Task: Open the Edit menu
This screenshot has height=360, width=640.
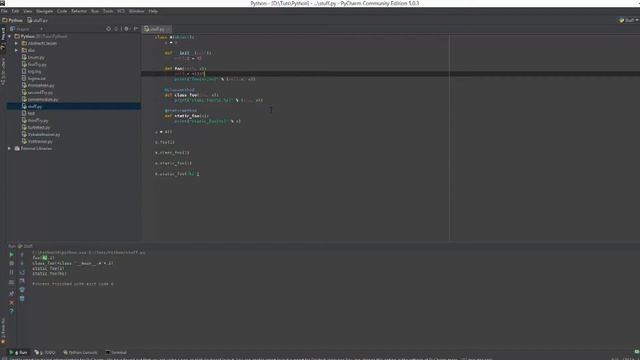Action: pyautogui.click(x=16, y=11)
